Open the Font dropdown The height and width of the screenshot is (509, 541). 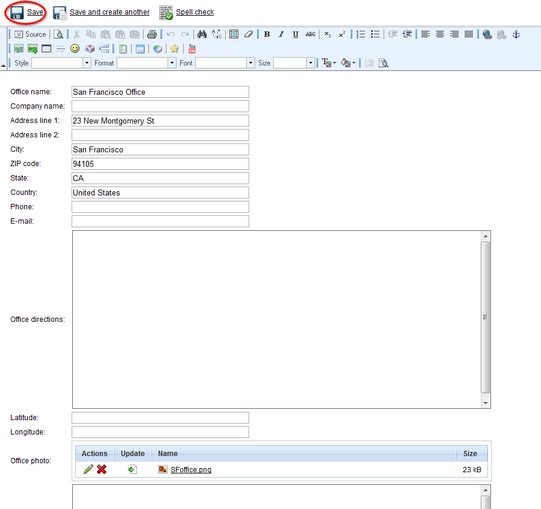(x=225, y=63)
